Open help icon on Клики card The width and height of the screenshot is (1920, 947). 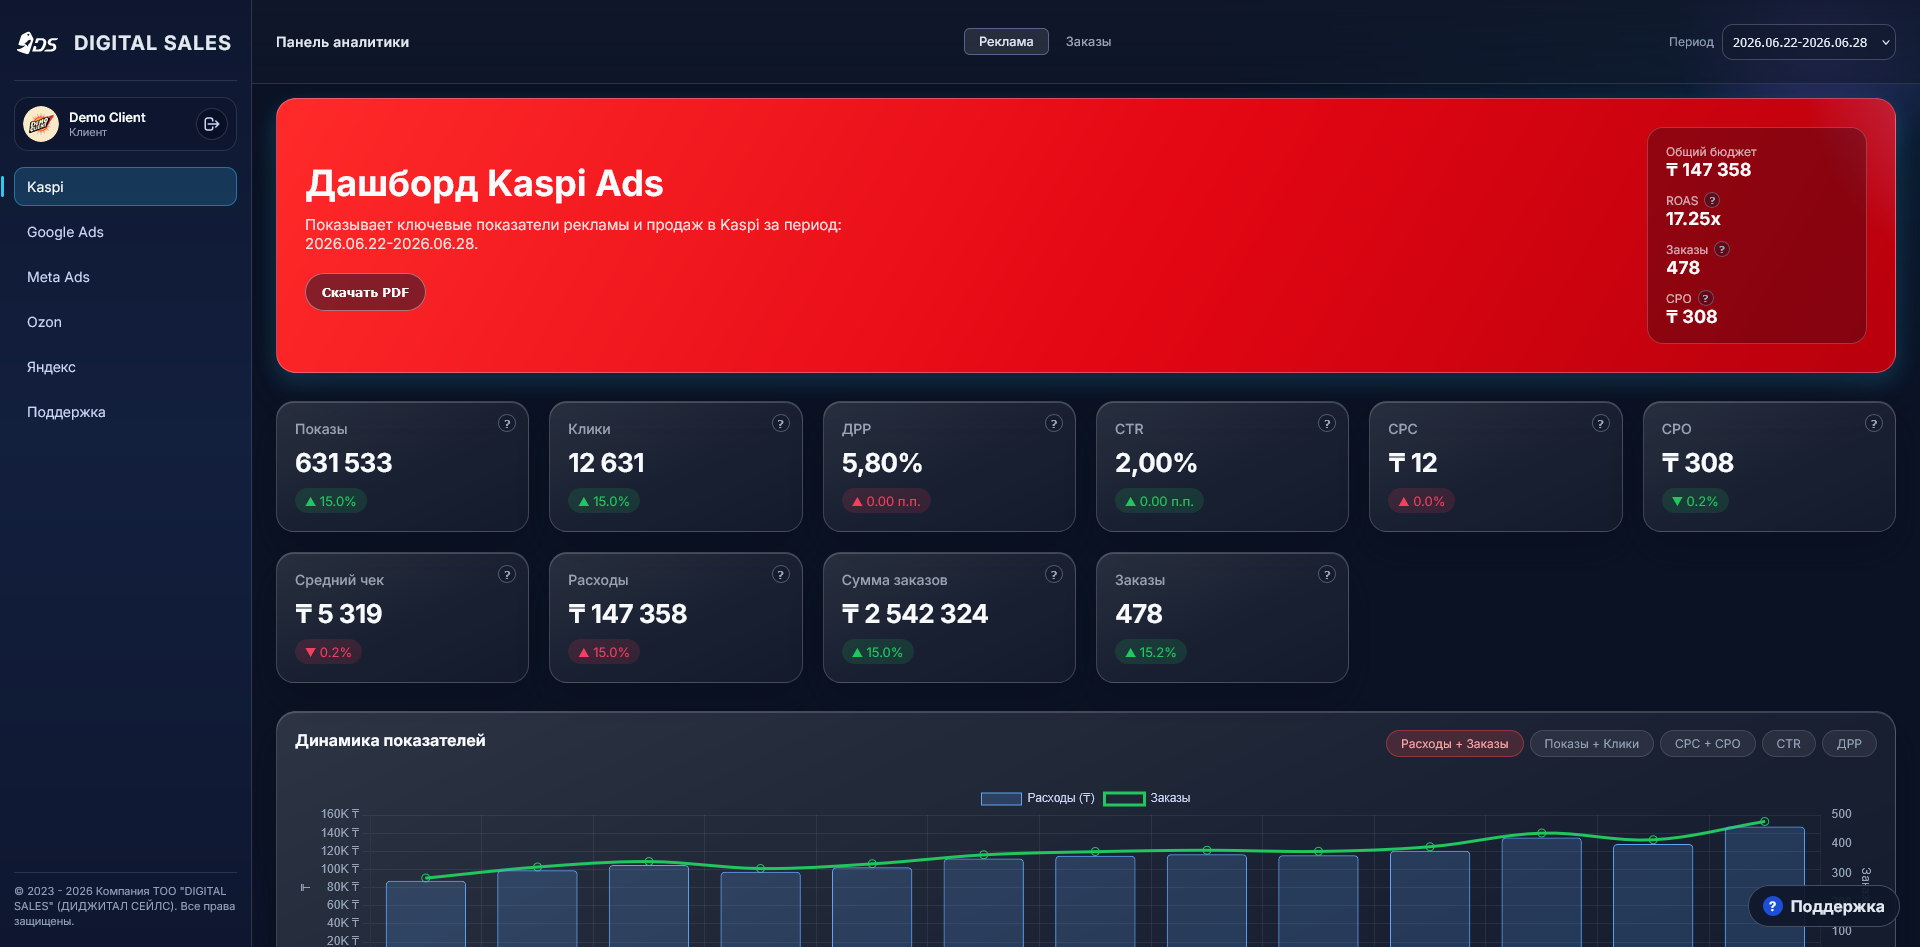point(781,423)
